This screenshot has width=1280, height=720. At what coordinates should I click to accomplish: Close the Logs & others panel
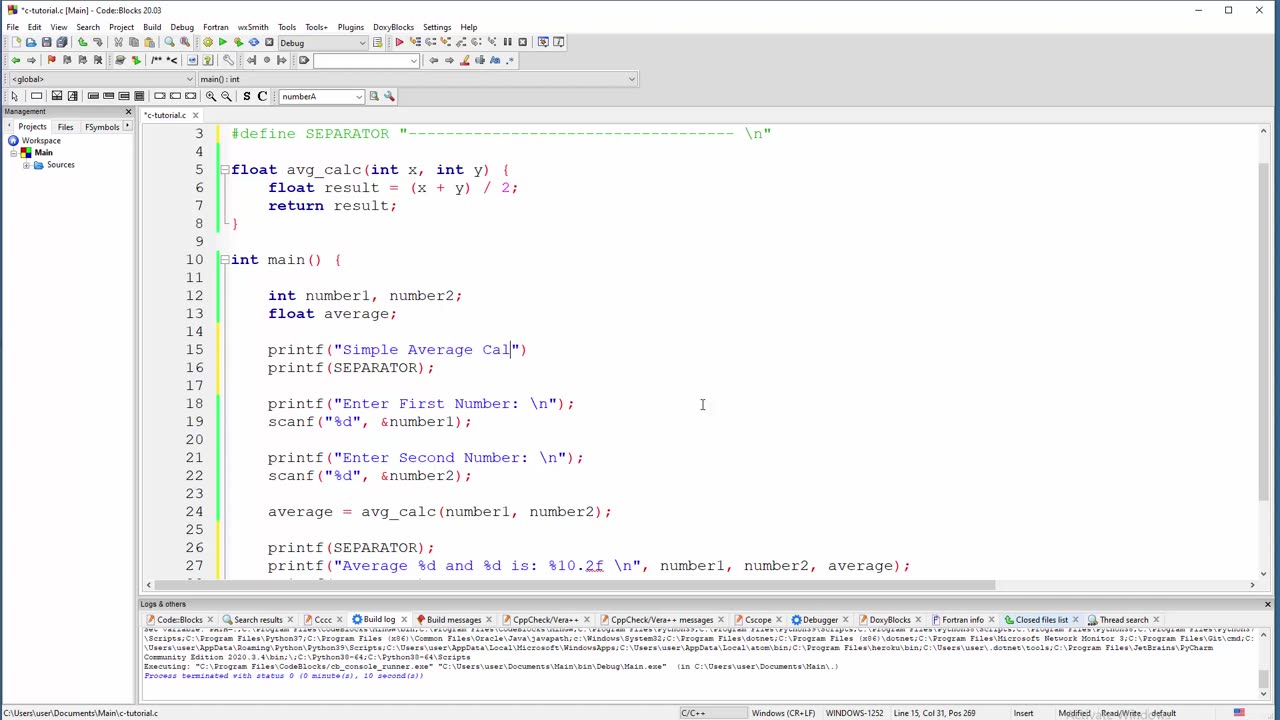pos(1267,604)
